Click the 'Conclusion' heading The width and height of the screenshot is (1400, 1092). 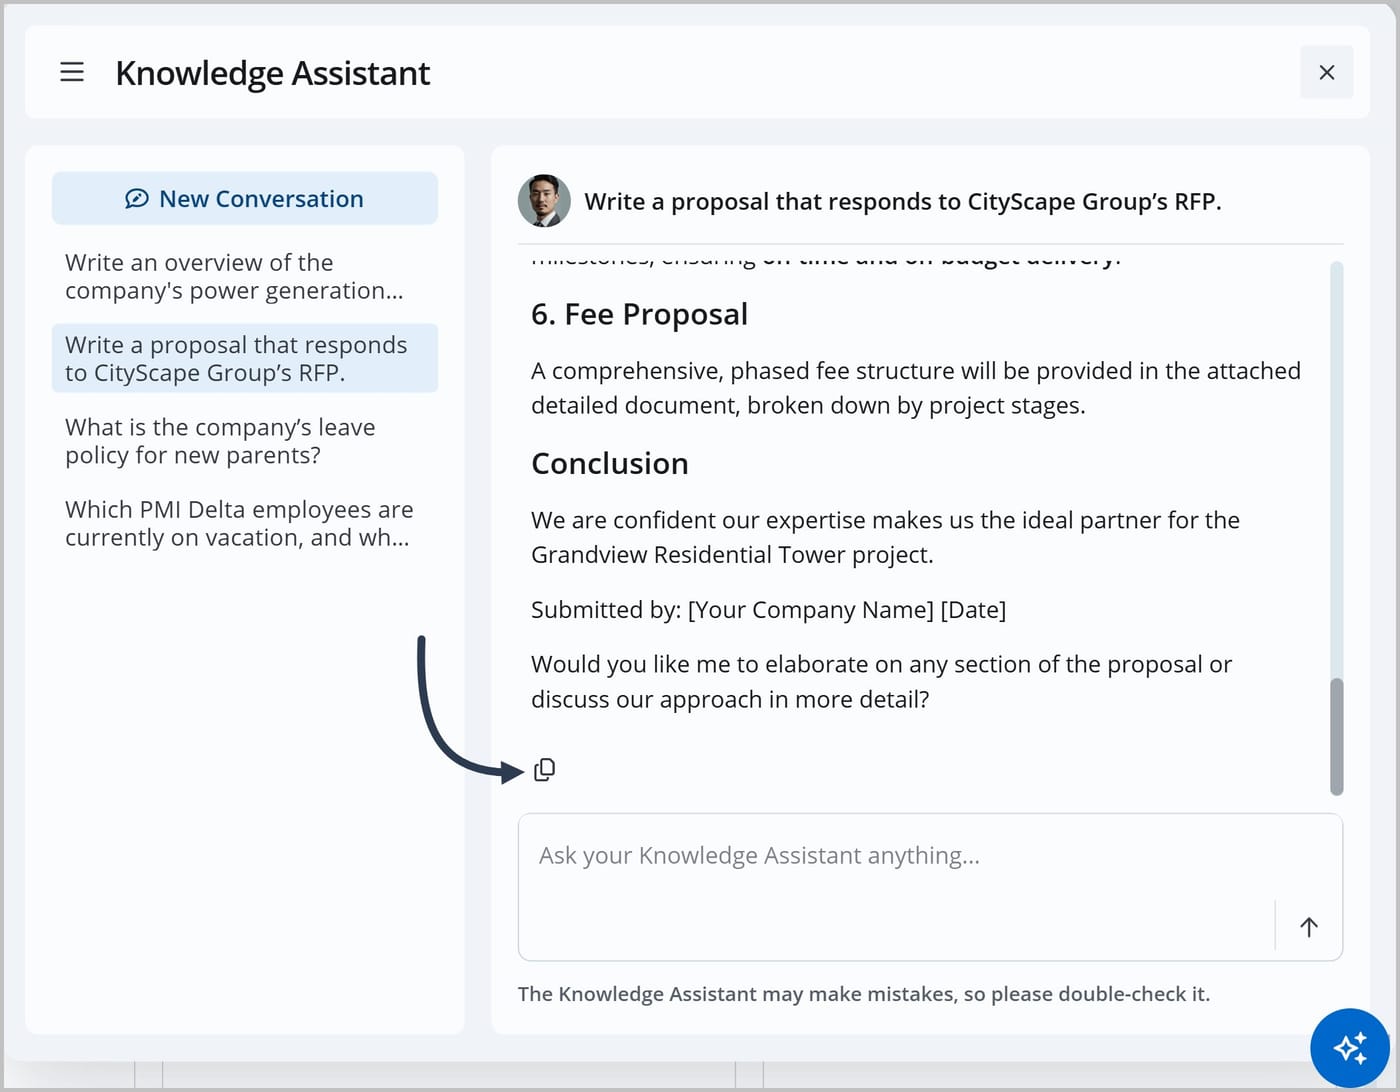pos(609,463)
